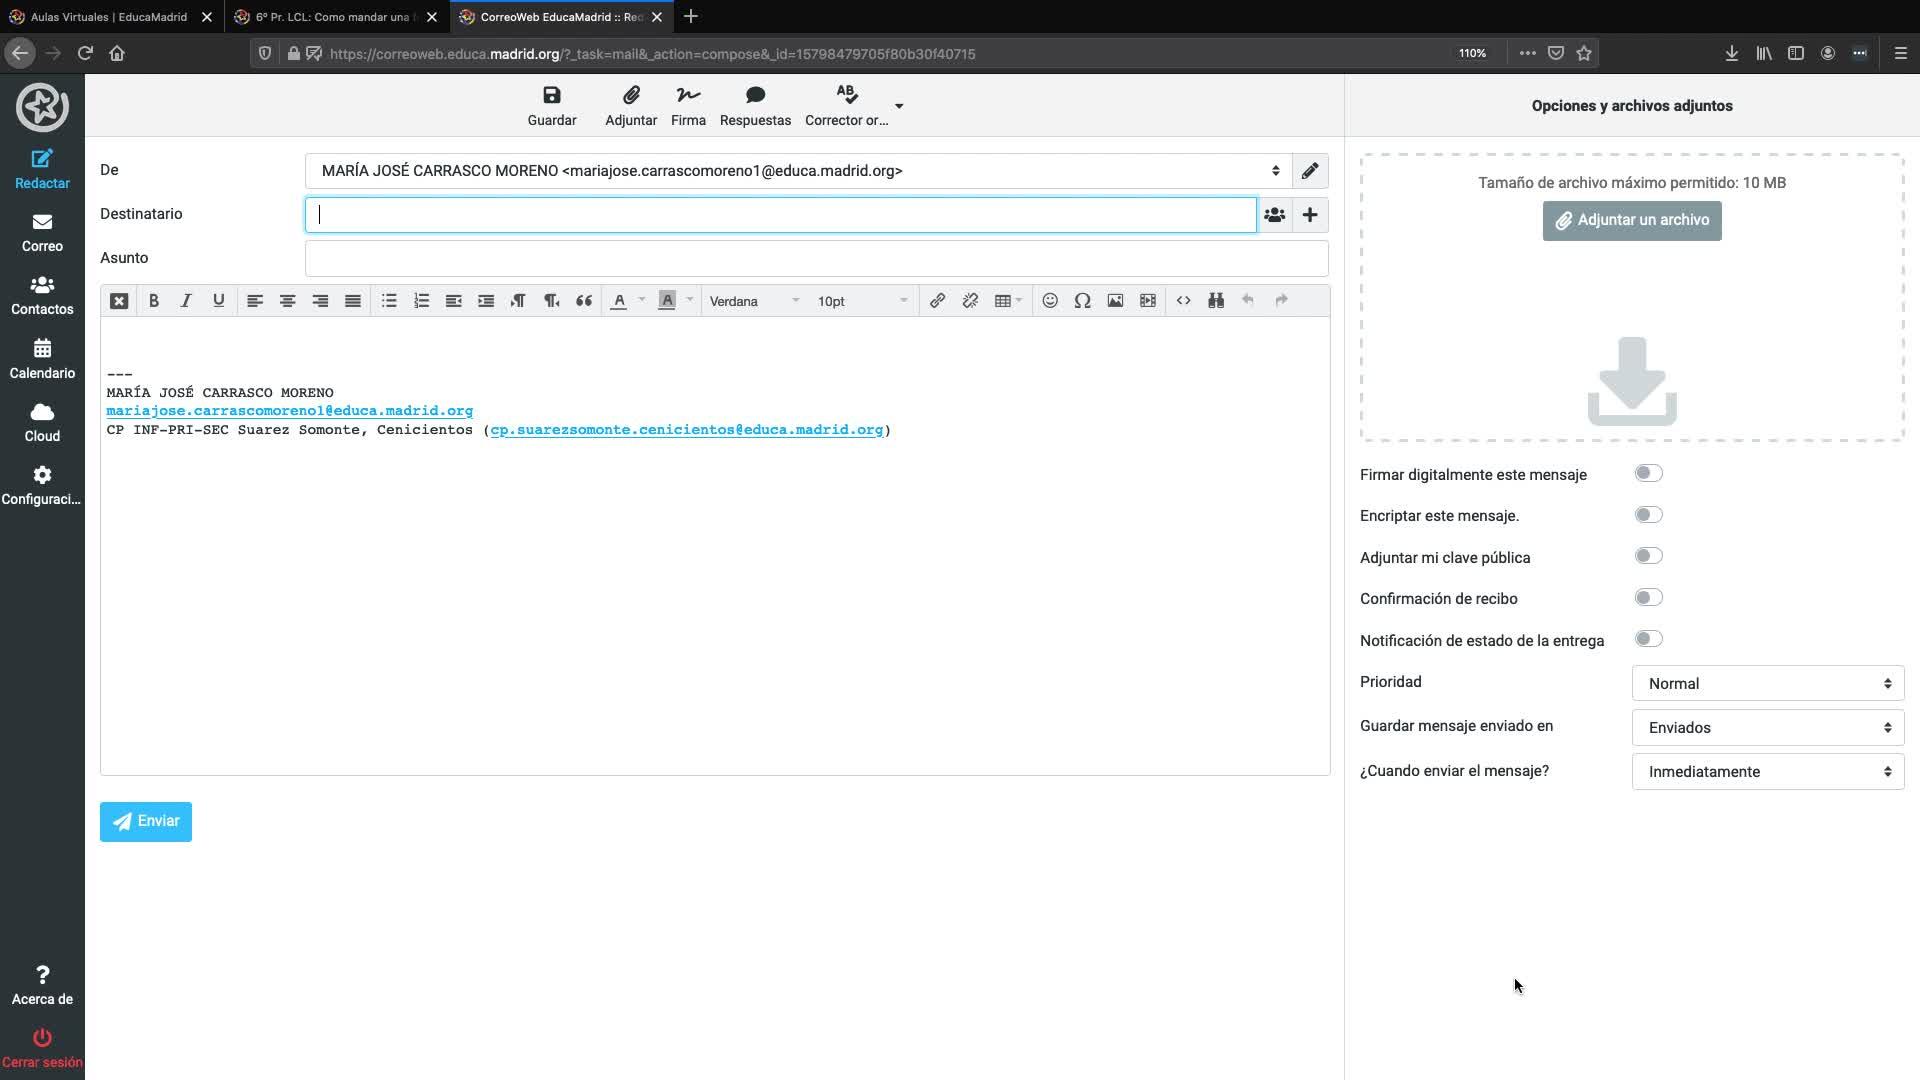Insert an emoticon with smiley icon
The height and width of the screenshot is (1080, 1920).
click(1050, 301)
